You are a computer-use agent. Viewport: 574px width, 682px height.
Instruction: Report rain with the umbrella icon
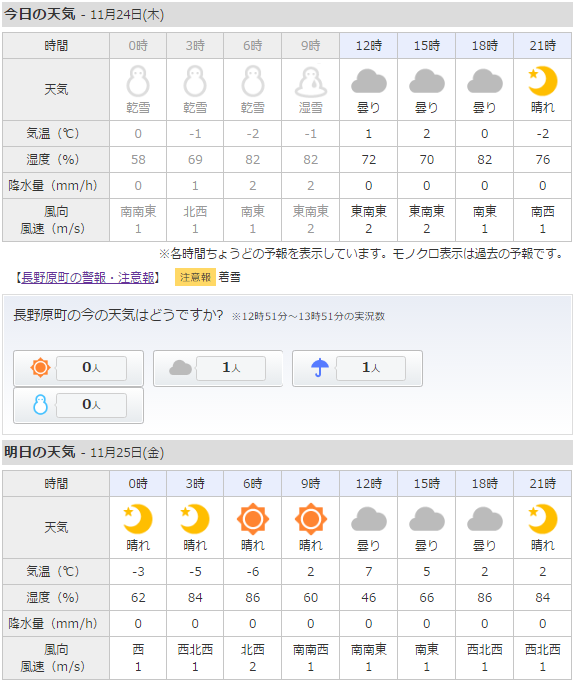320,368
